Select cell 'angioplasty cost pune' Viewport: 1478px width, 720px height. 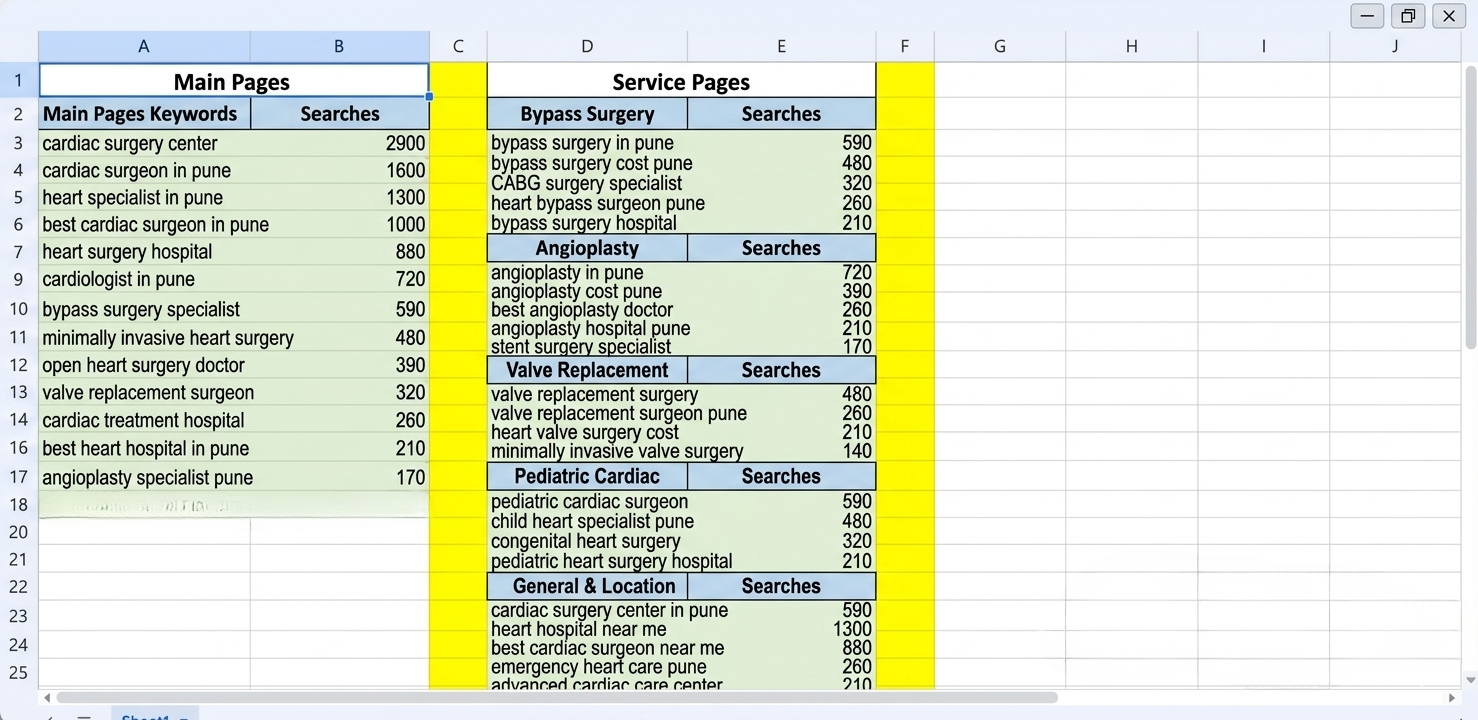(576, 291)
